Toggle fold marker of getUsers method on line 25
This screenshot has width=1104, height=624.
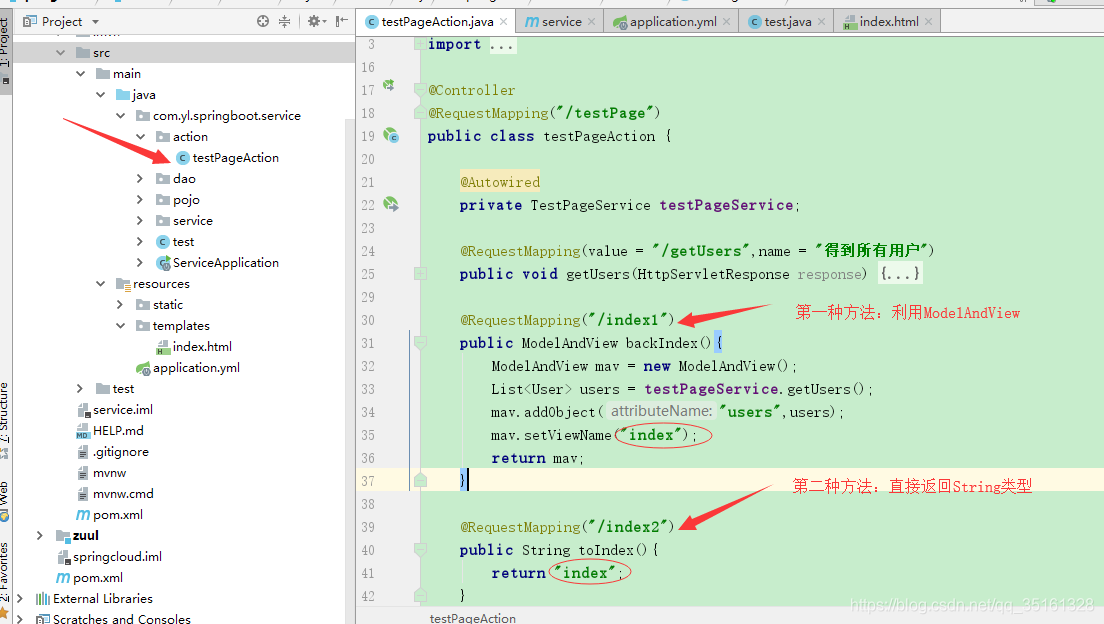click(x=420, y=274)
